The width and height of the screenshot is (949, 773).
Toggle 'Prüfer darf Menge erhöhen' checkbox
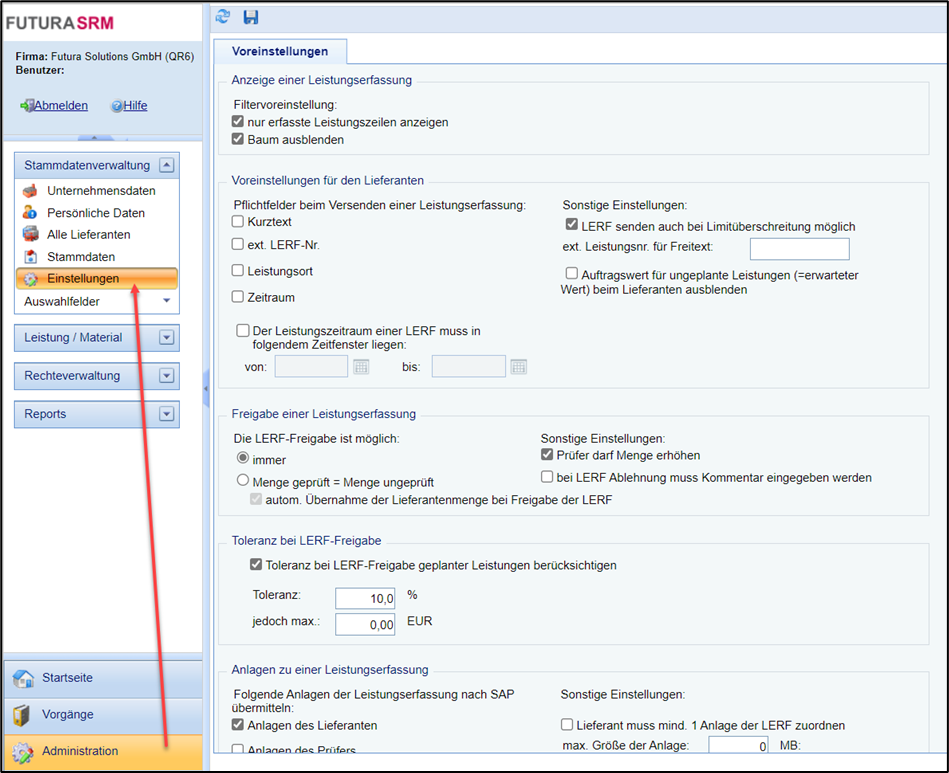click(x=547, y=455)
